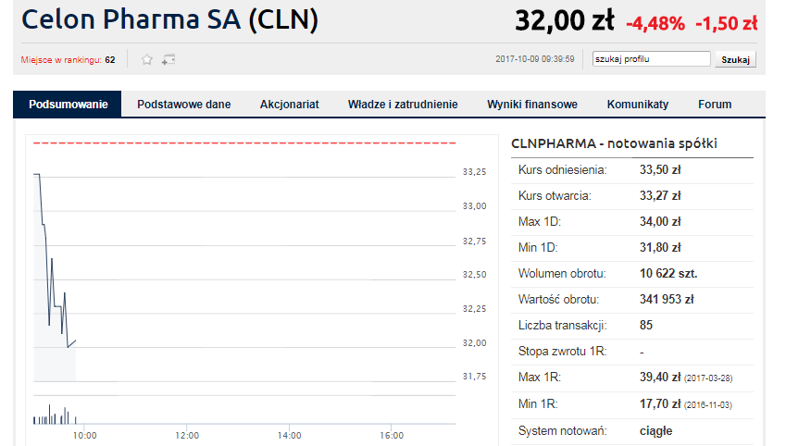Screen dimensions: 786x446
Task: Open the Komunikaty tab
Action: [x=637, y=104]
